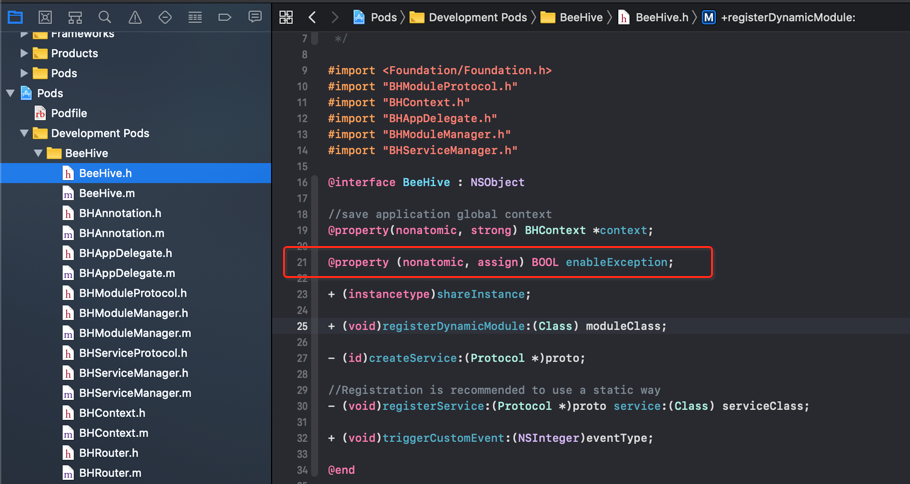910x484 pixels.
Task: Click the NSObject superclass name
Action: click(497, 182)
